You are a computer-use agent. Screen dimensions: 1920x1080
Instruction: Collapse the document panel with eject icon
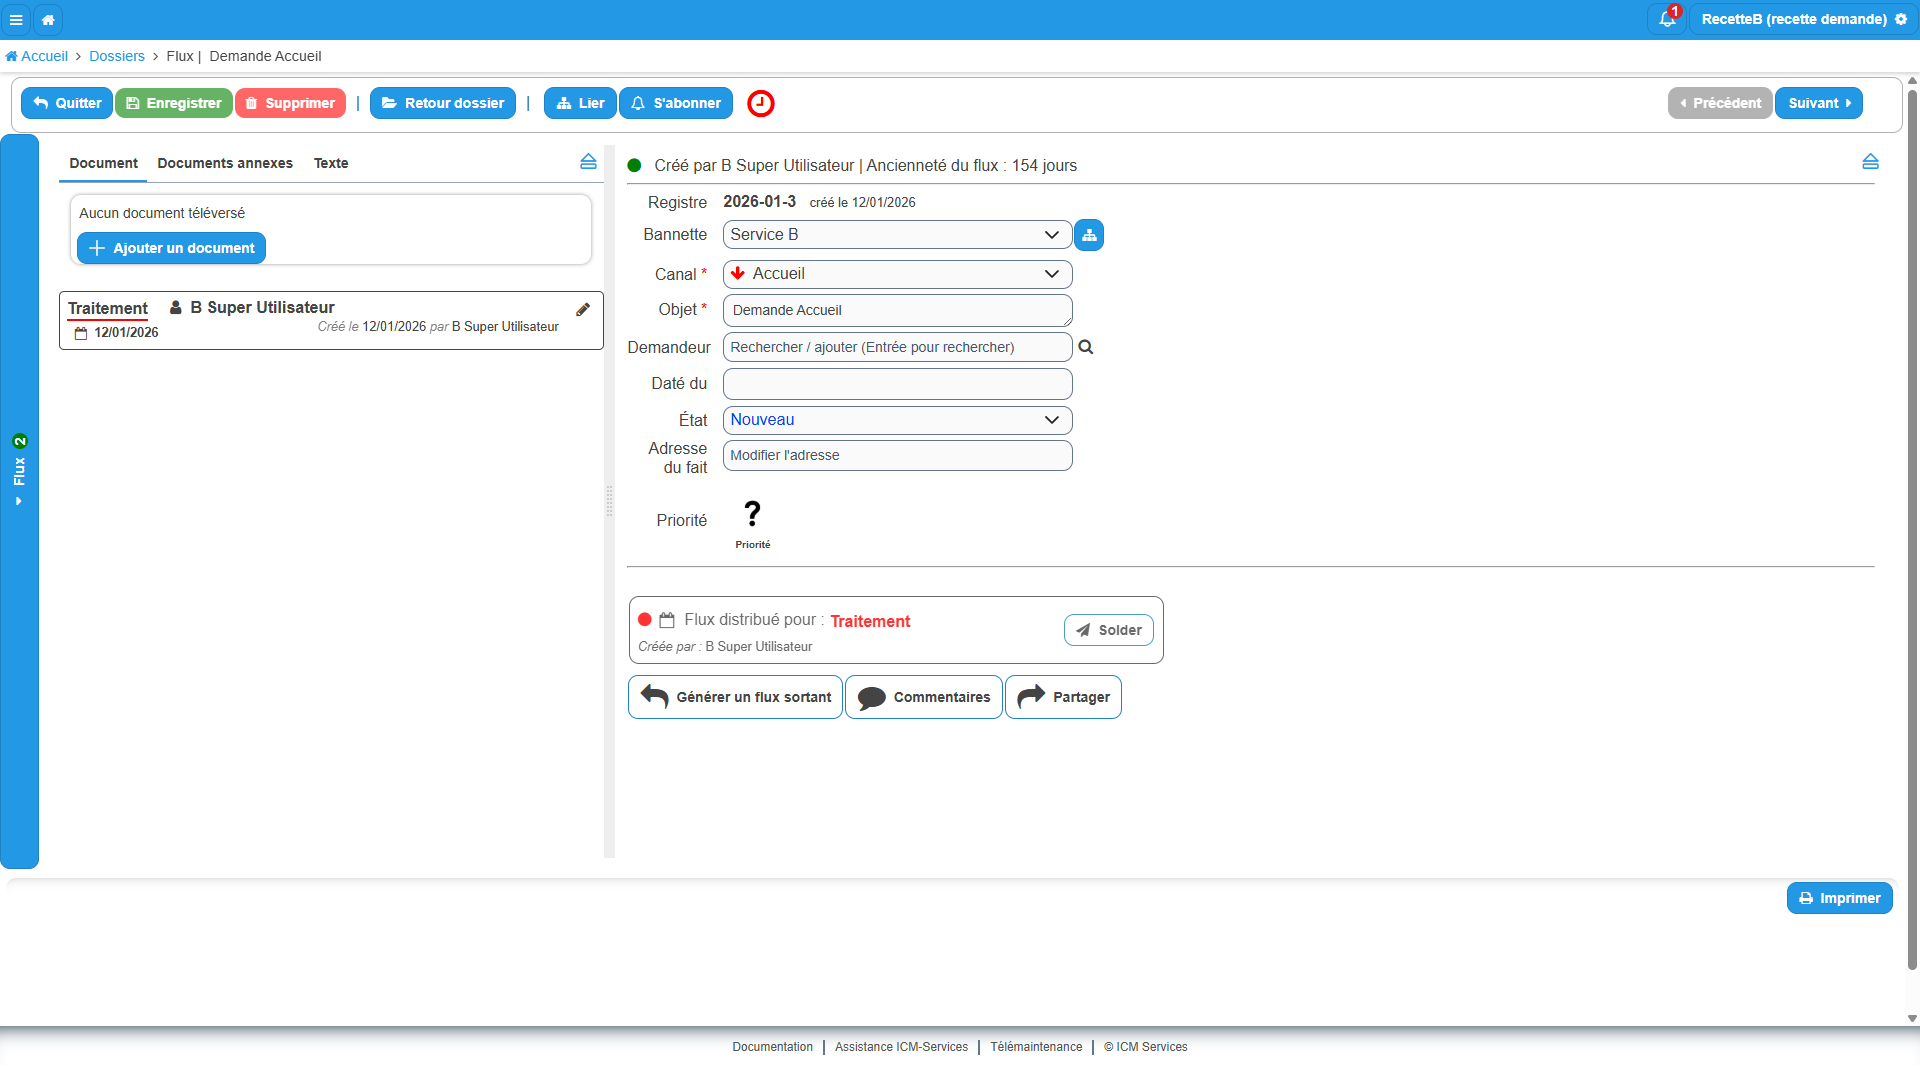(x=588, y=161)
